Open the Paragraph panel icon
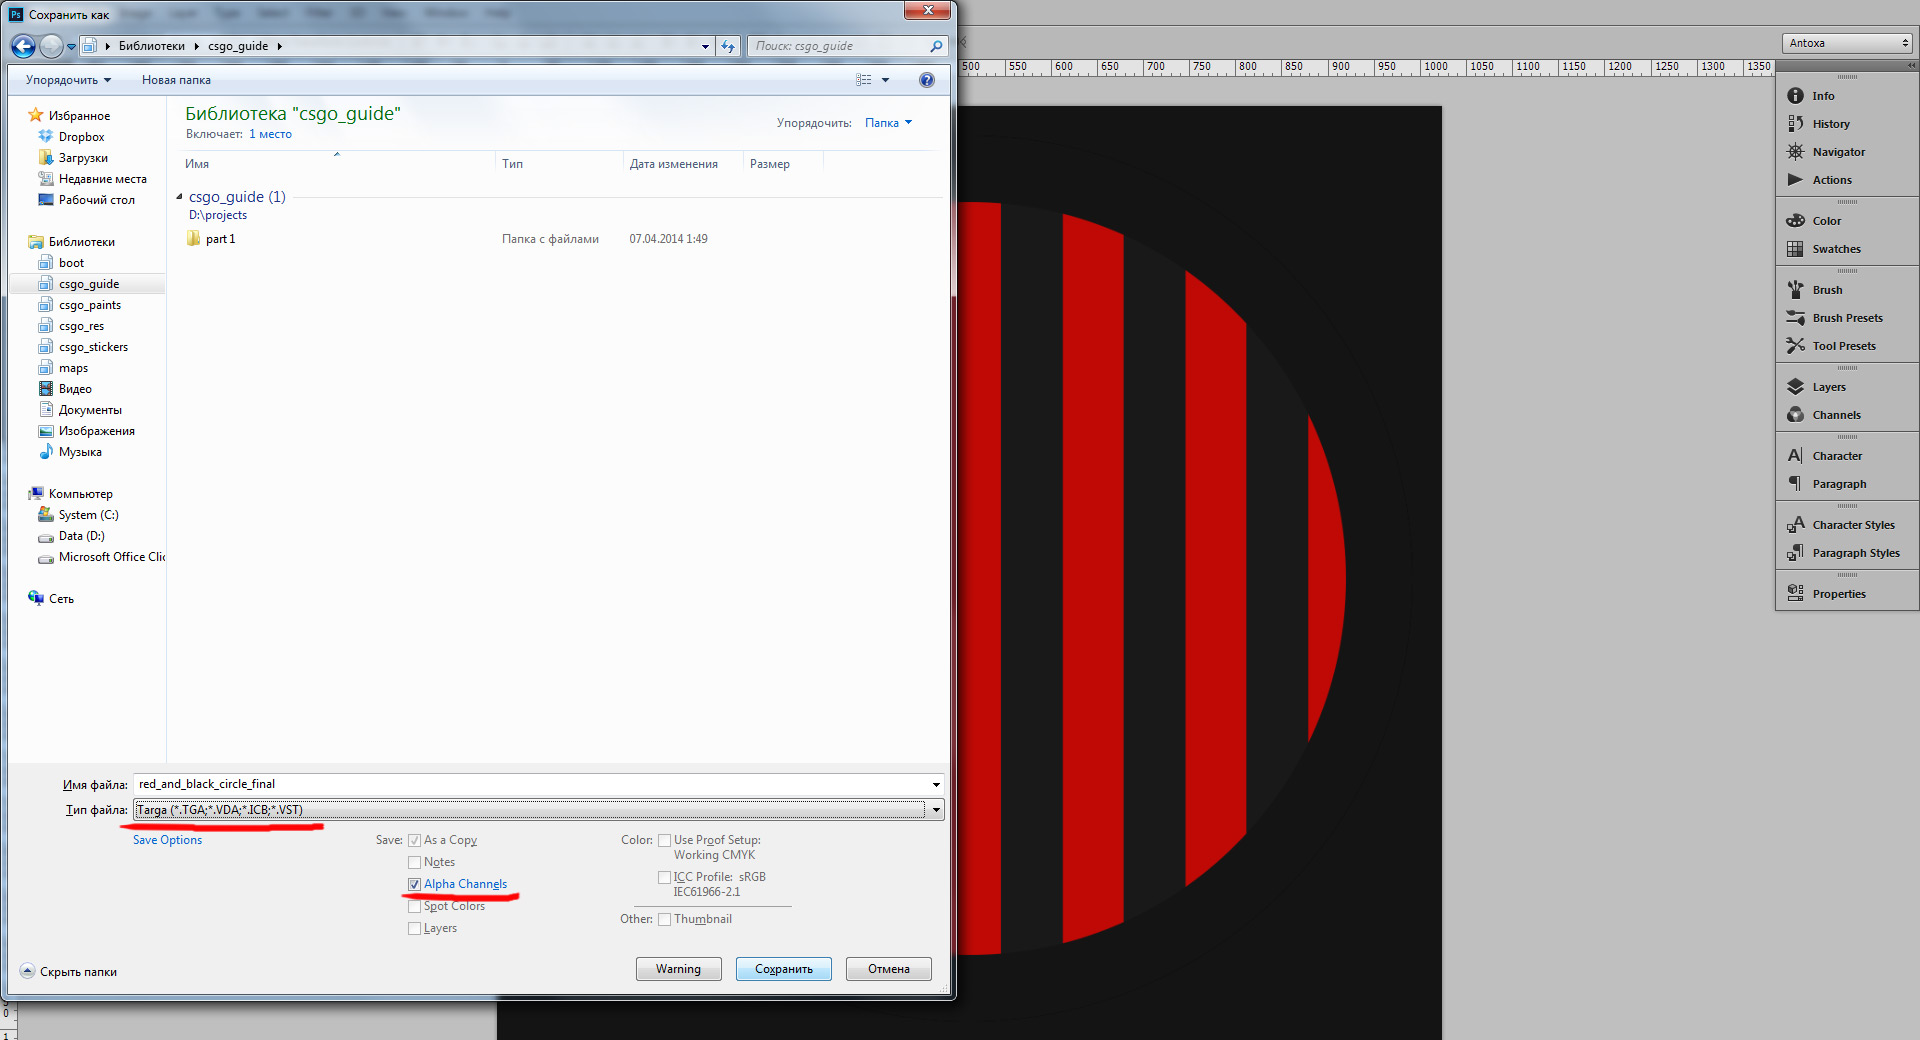The width and height of the screenshot is (1920, 1040). 1795,484
